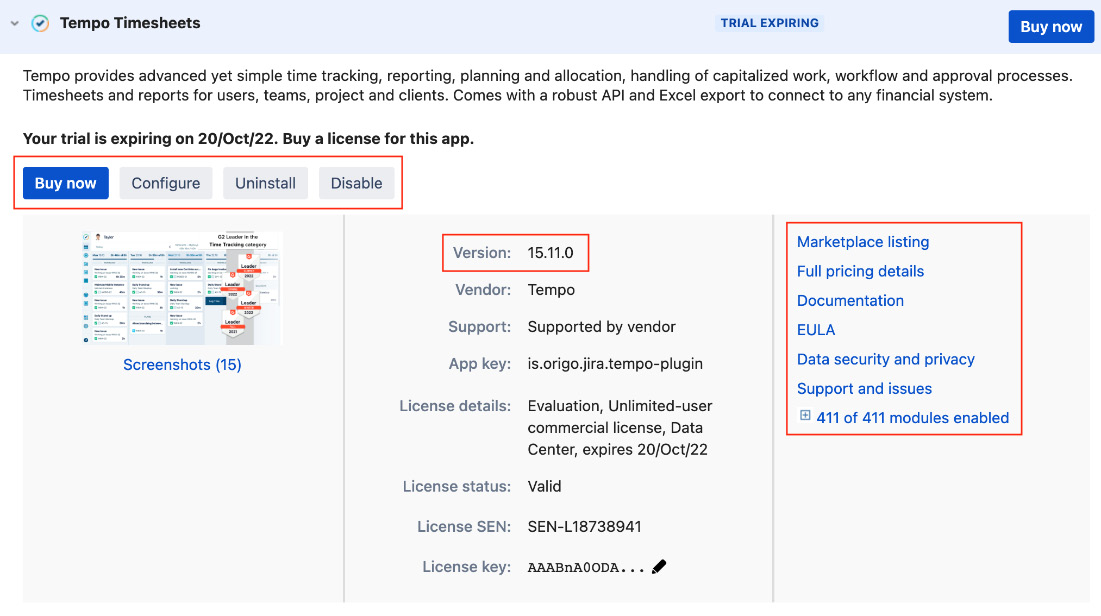1101x616 pixels.
Task: Collapse the Tempo Timesheets panel with the chevron
Action: pyautogui.click(x=12, y=22)
